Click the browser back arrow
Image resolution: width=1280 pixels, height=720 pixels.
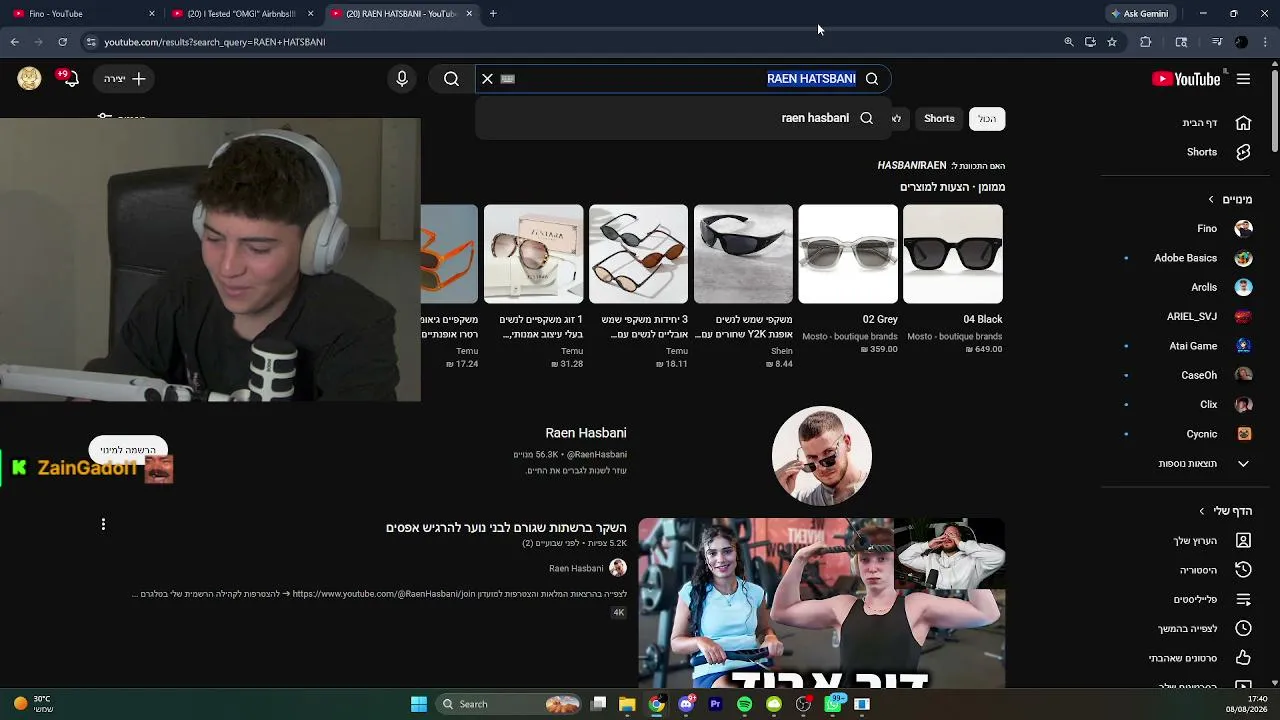coord(14,42)
